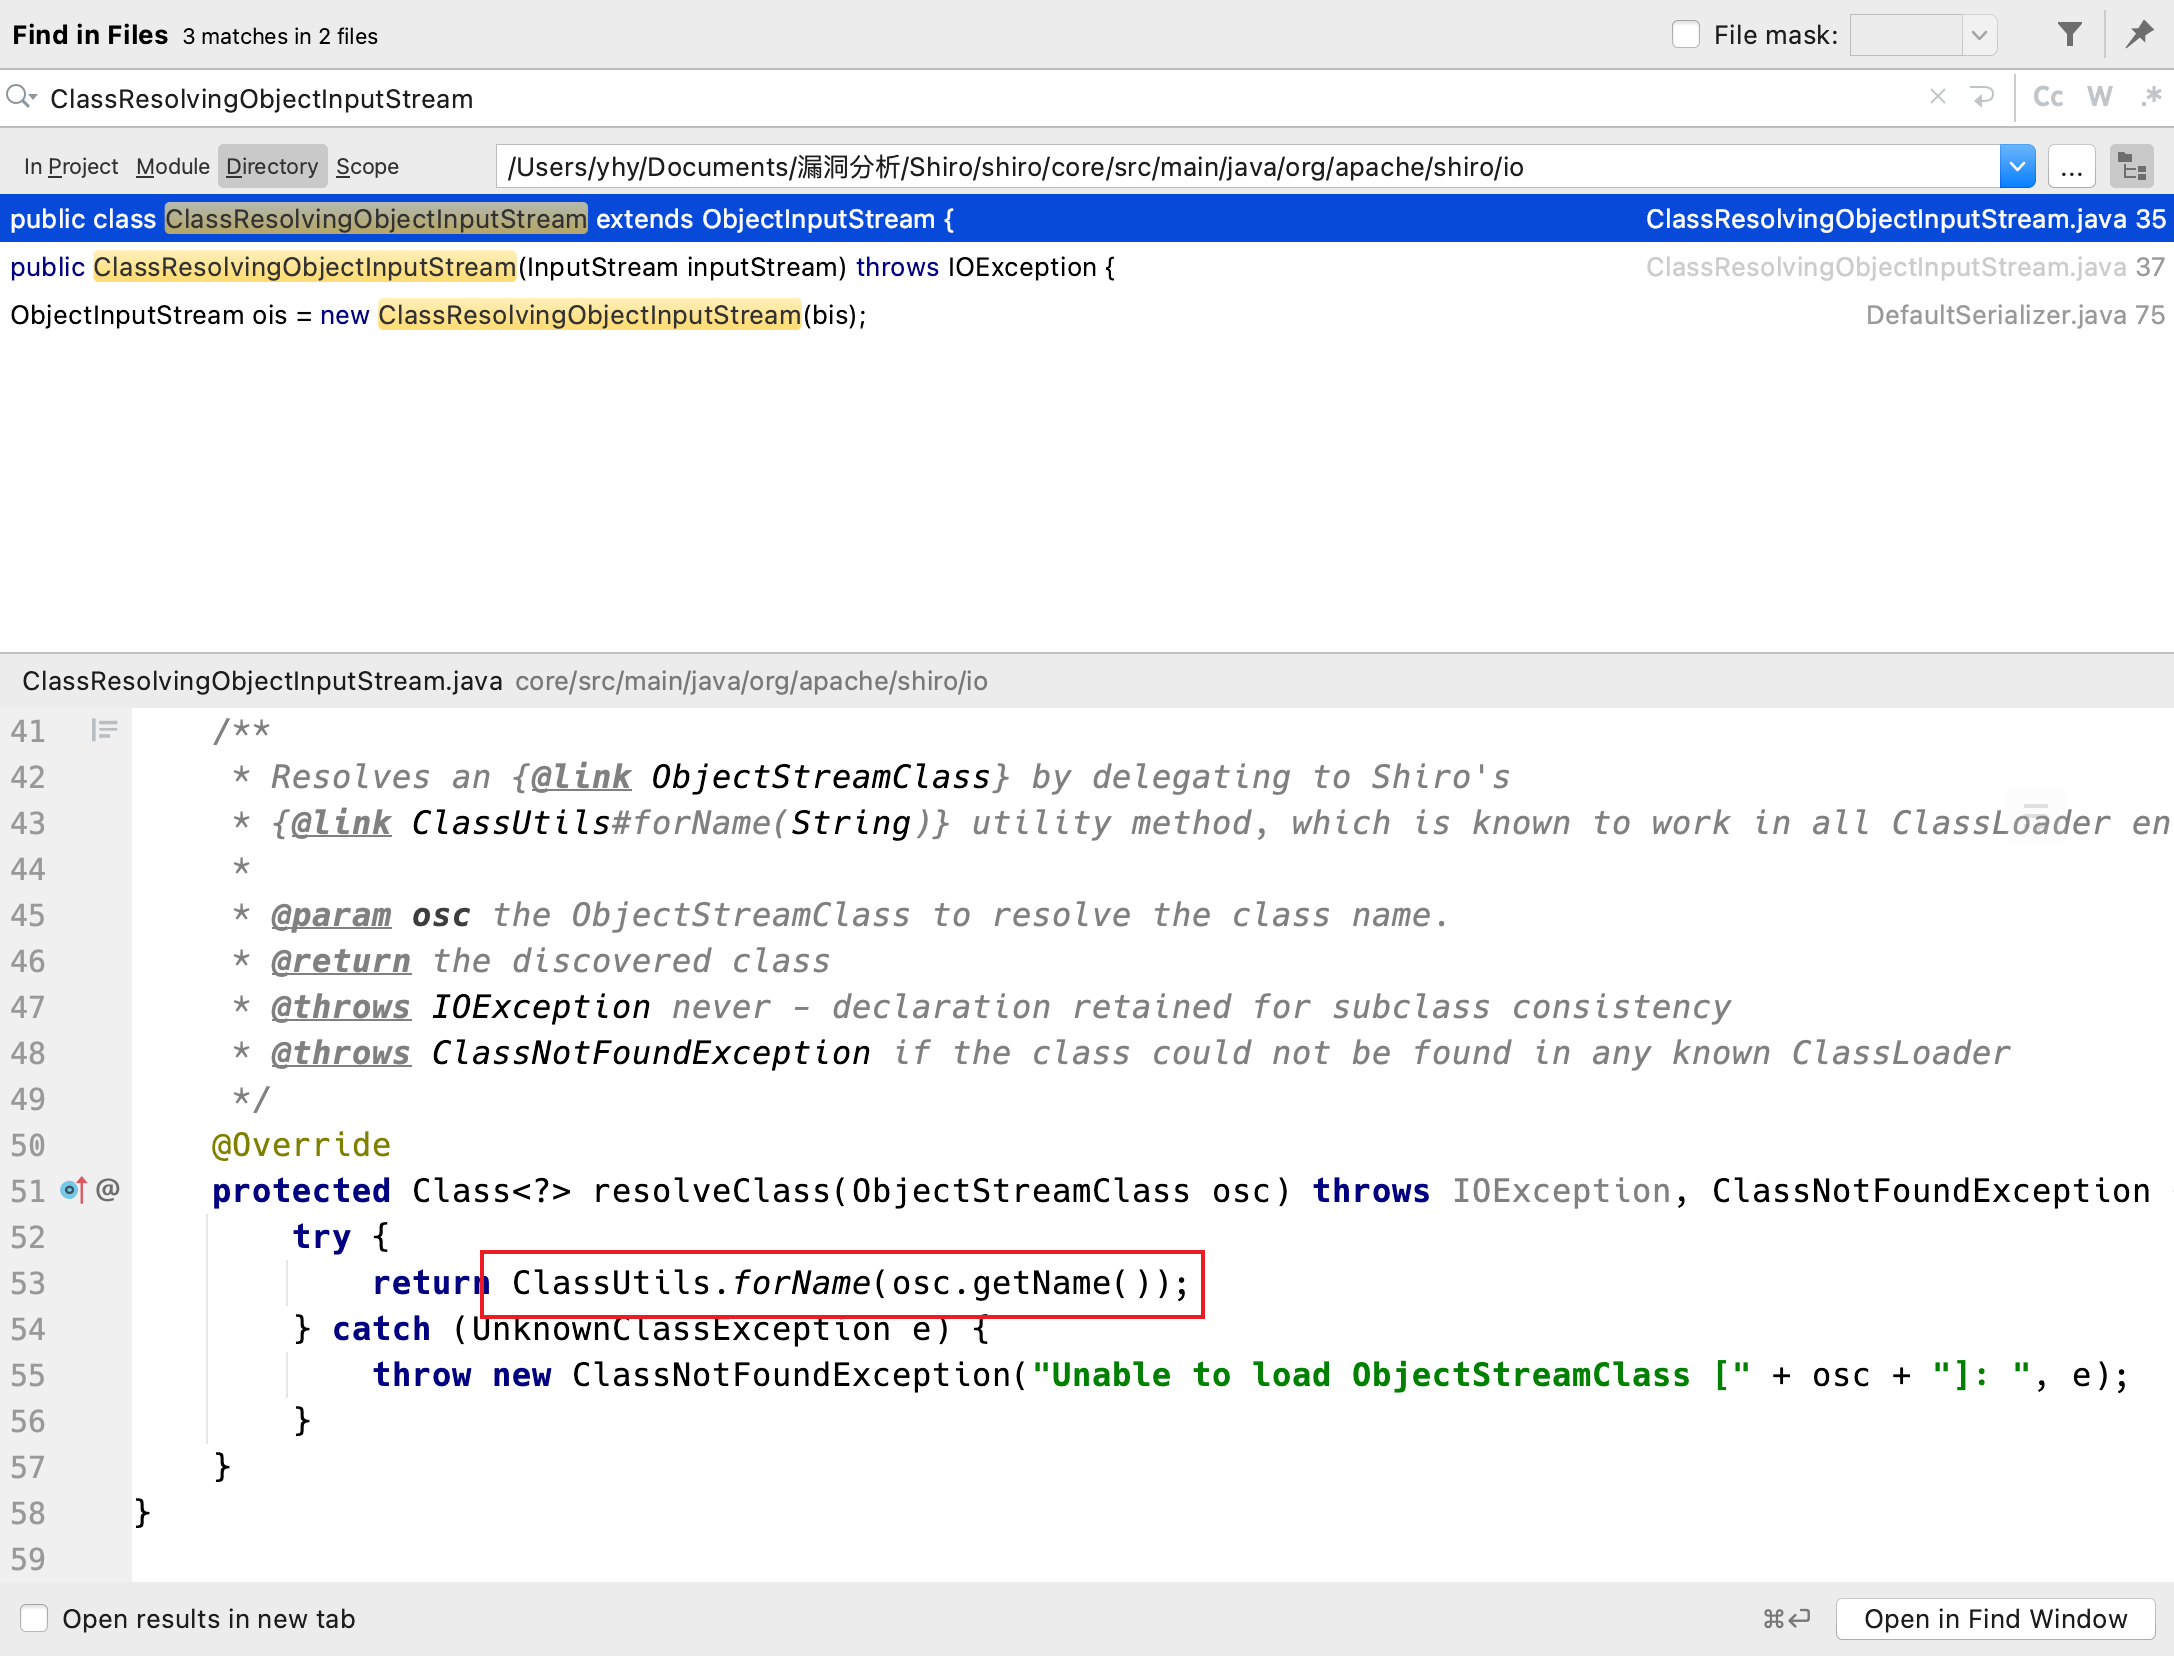Switch to In Project tab
This screenshot has height=1656, width=2174.
coord(71,167)
